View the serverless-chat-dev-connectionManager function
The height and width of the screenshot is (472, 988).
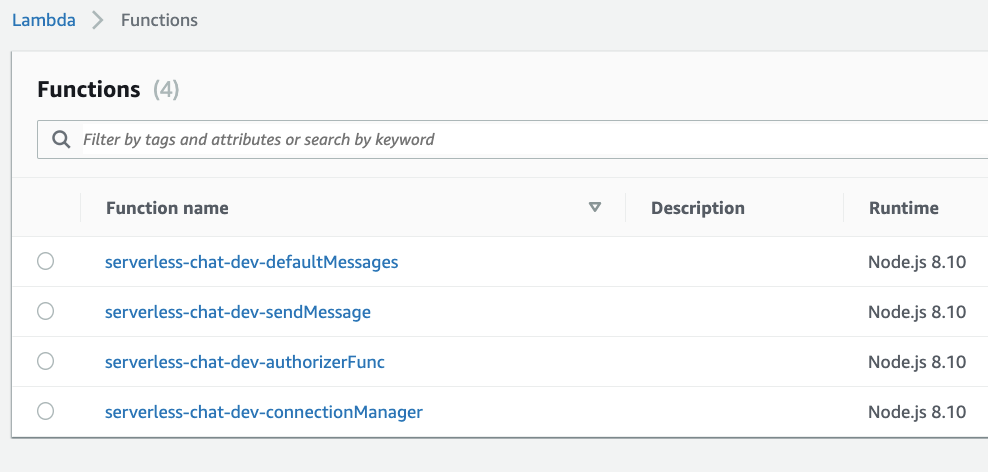263,412
